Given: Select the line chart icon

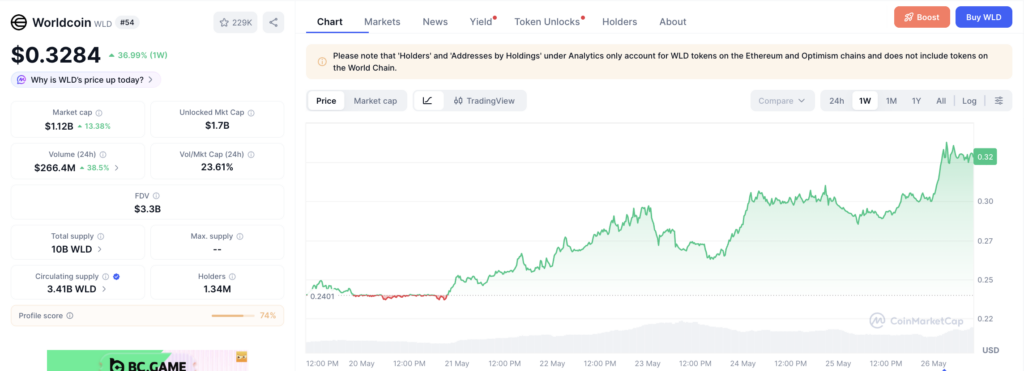Looking at the screenshot, I should (x=428, y=101).
